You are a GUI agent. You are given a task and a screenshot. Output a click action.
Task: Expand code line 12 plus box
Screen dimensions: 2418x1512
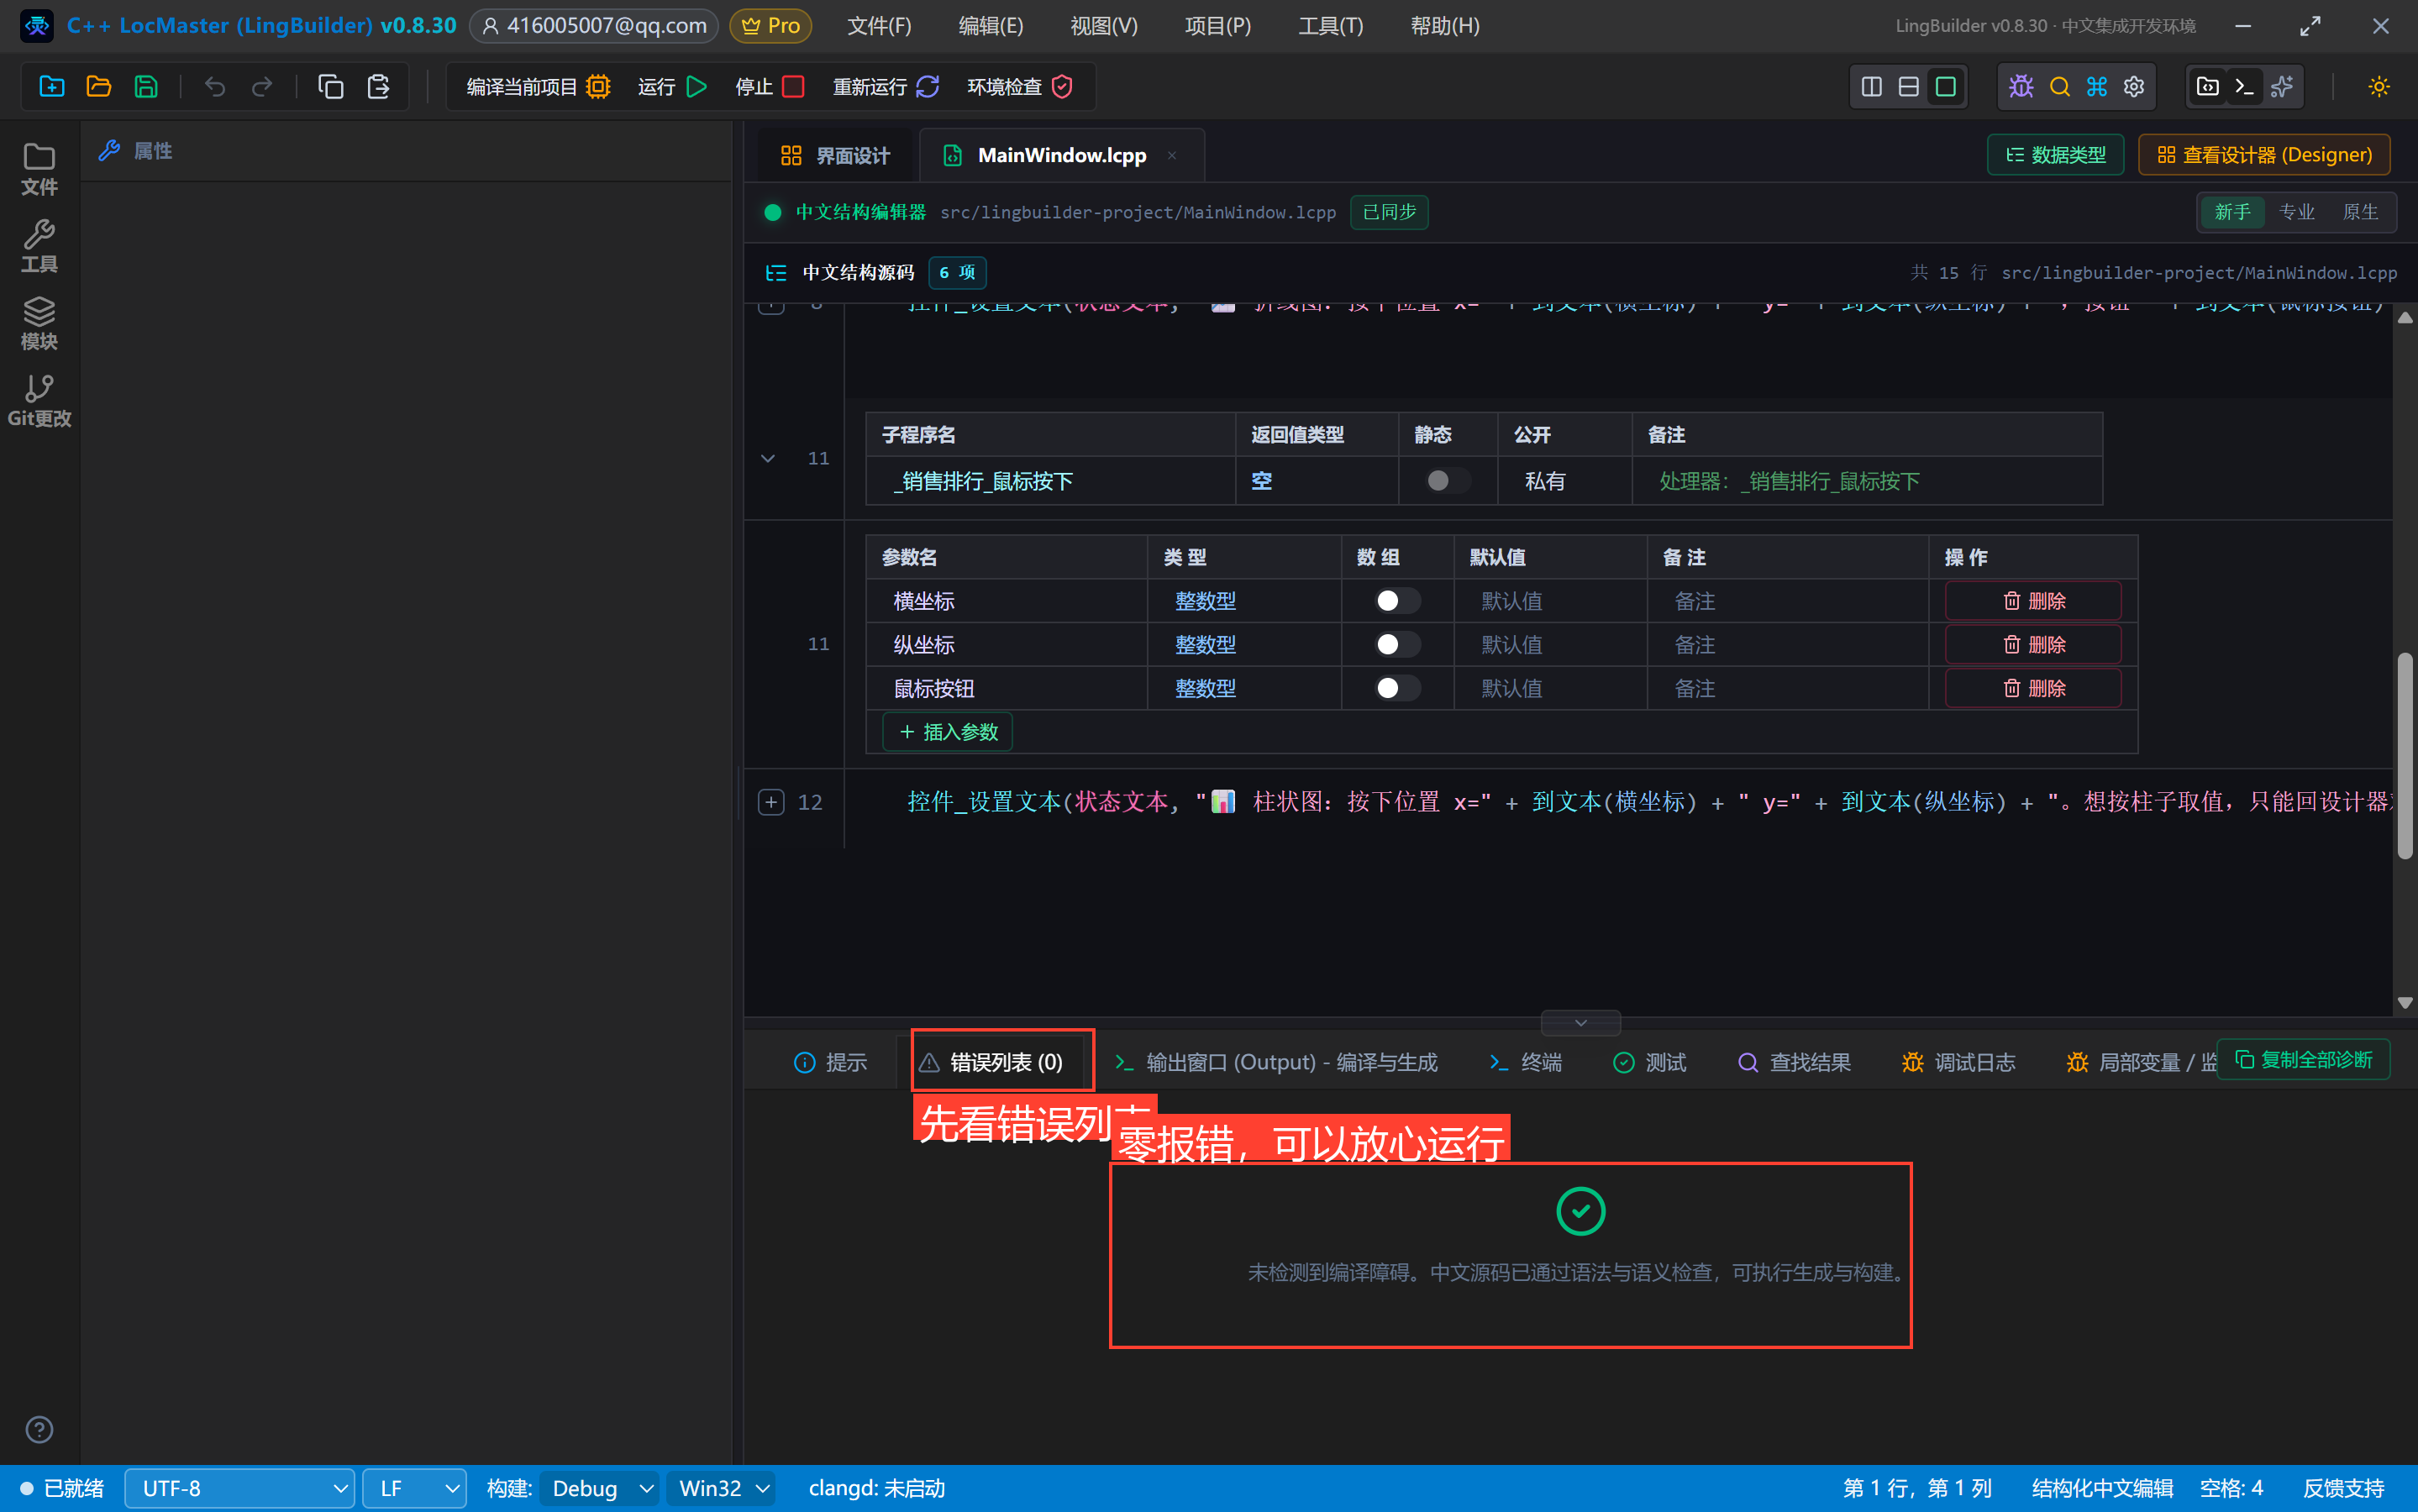[771, 802]
